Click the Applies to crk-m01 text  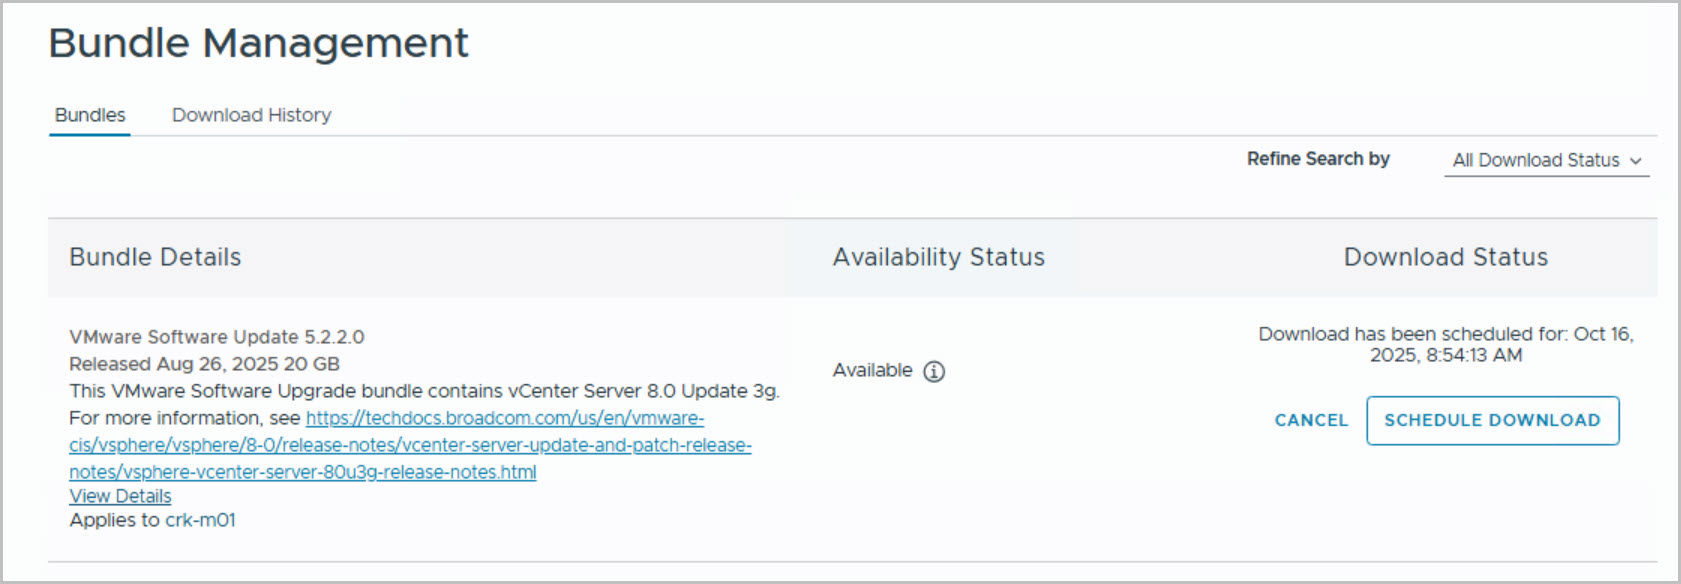[152, 520]
